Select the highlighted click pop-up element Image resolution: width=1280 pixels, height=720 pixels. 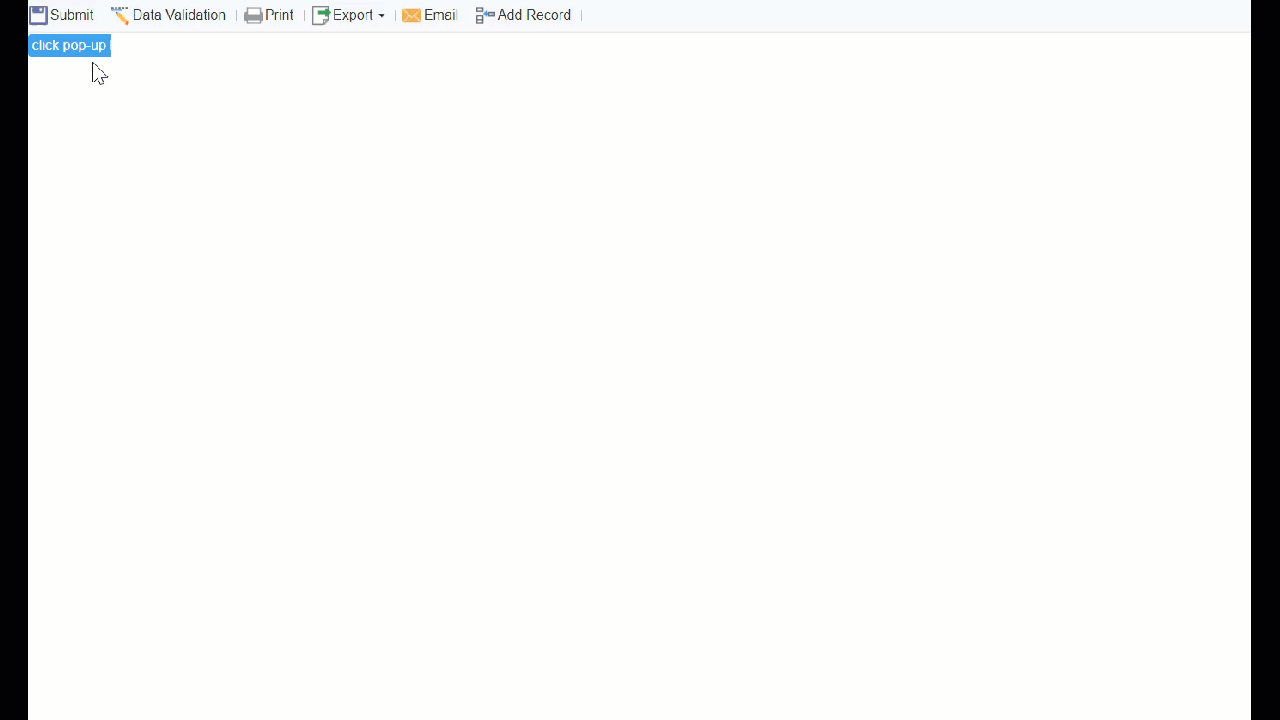point(68,45)
